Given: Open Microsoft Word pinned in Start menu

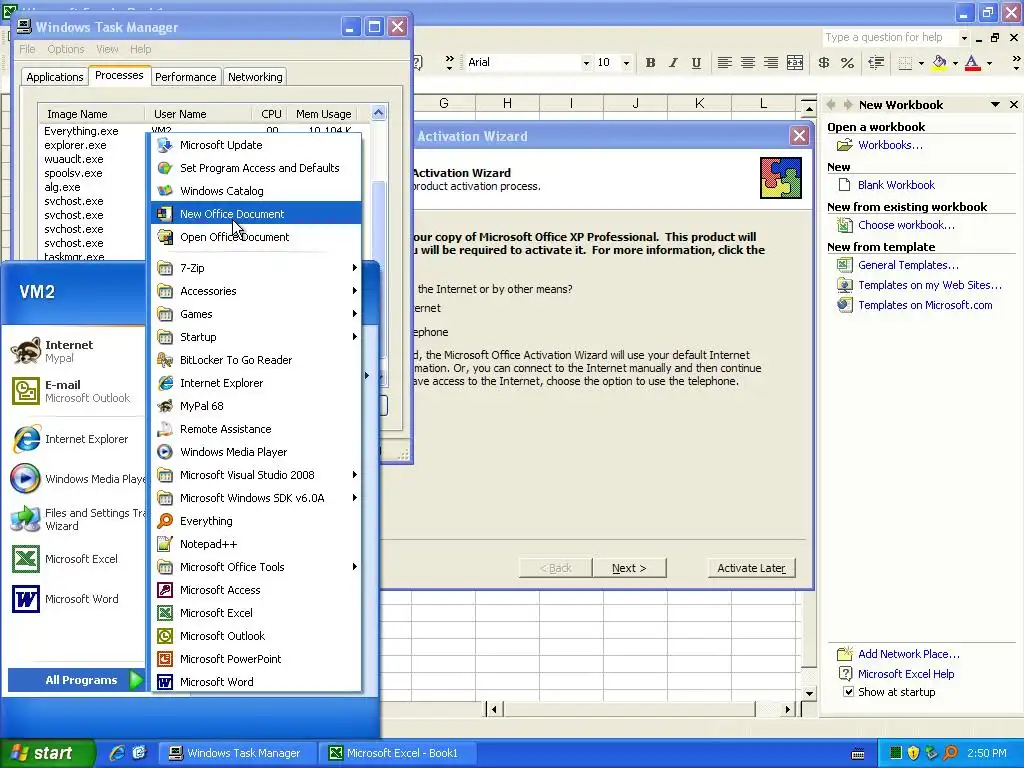Looking at the screenshot, I should (x=75, y=599).
